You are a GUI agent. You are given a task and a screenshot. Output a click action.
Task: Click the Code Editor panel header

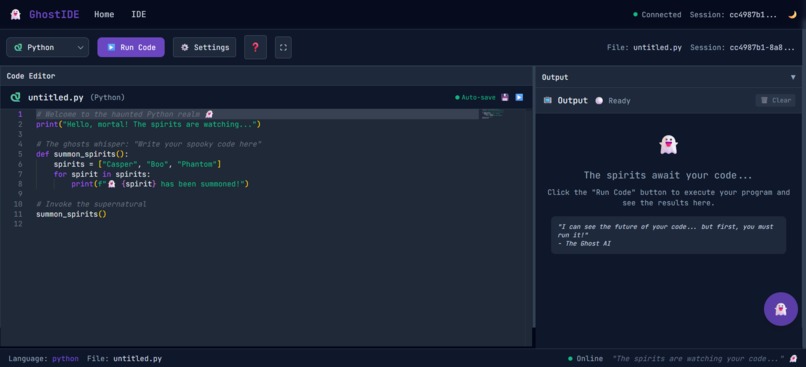coord(31,76)
